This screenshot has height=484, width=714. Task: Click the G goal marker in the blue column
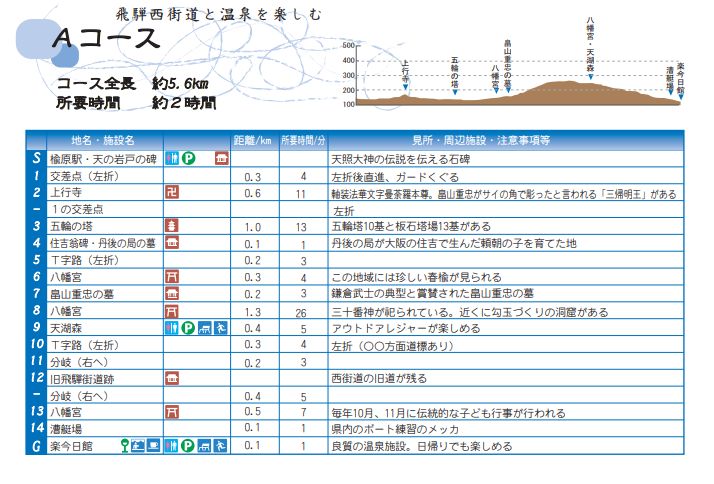tap(36, 446)
